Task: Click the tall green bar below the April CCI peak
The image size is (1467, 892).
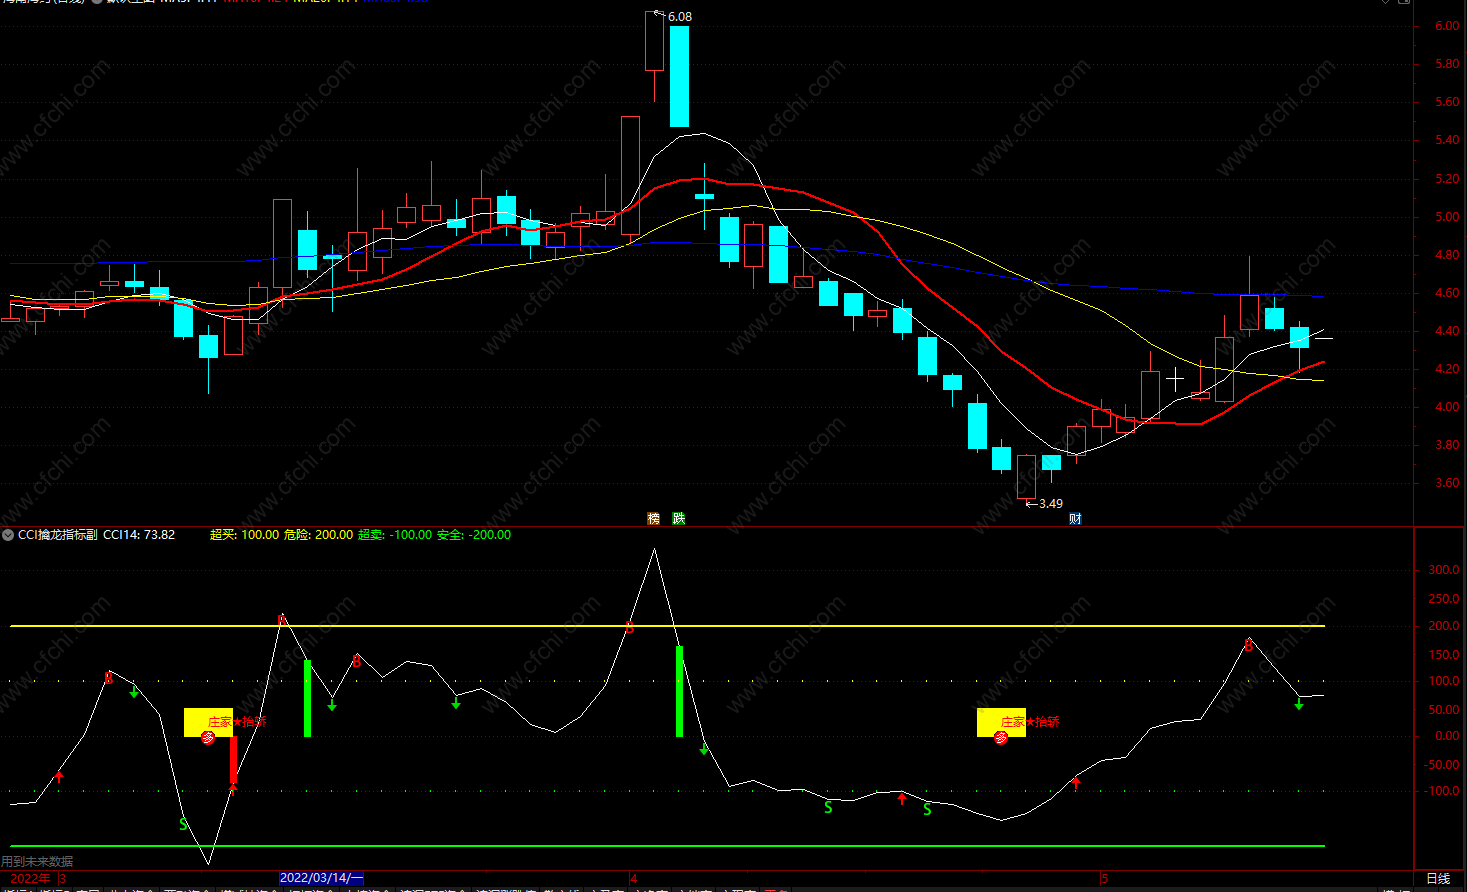Action: [x=679, y=691]
